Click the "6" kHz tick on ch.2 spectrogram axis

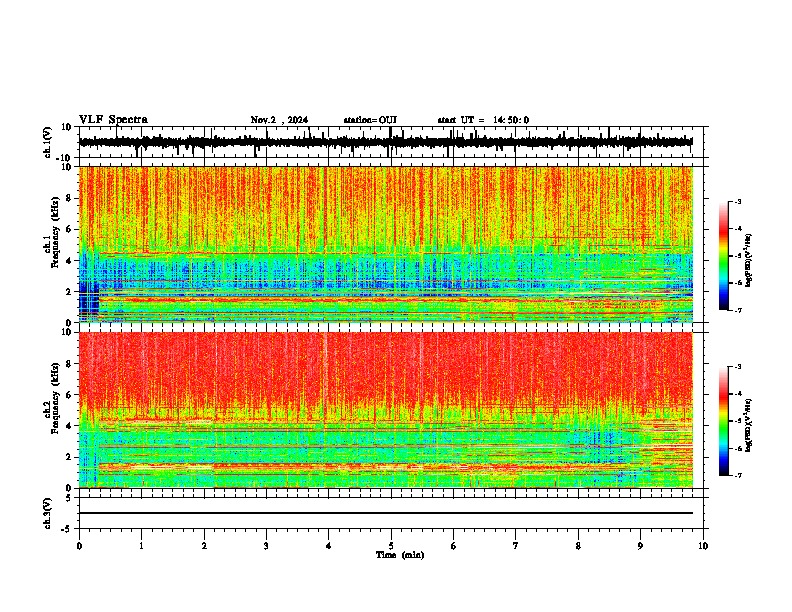click(69, 395)
